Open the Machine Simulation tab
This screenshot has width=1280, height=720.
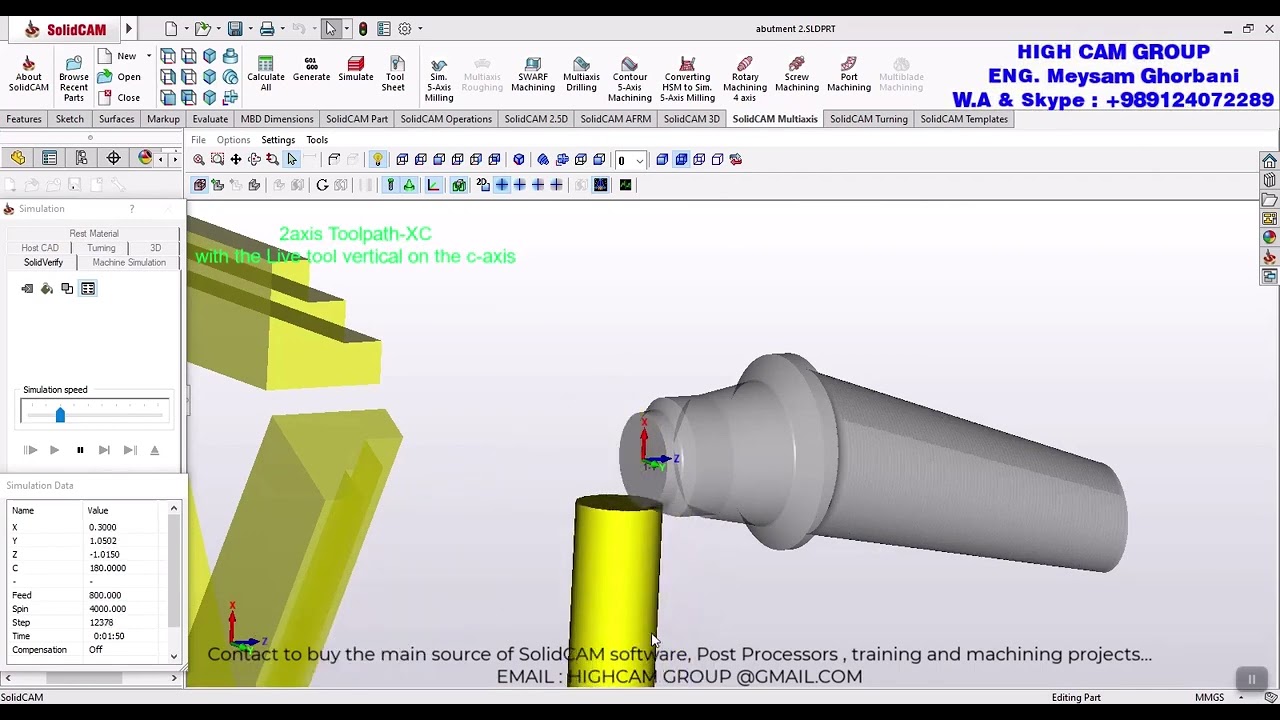[x=129, y=262]
